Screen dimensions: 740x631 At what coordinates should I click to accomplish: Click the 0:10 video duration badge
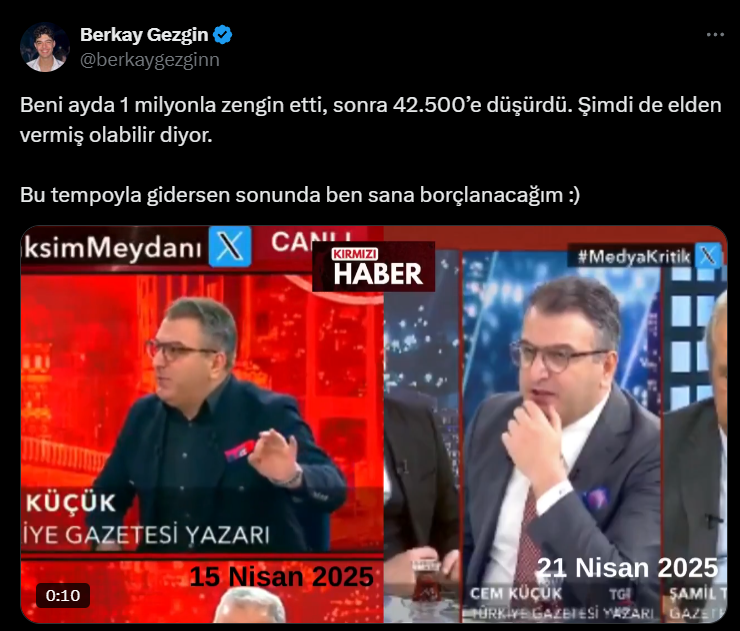pyautogui.click(x=63, y=596)
